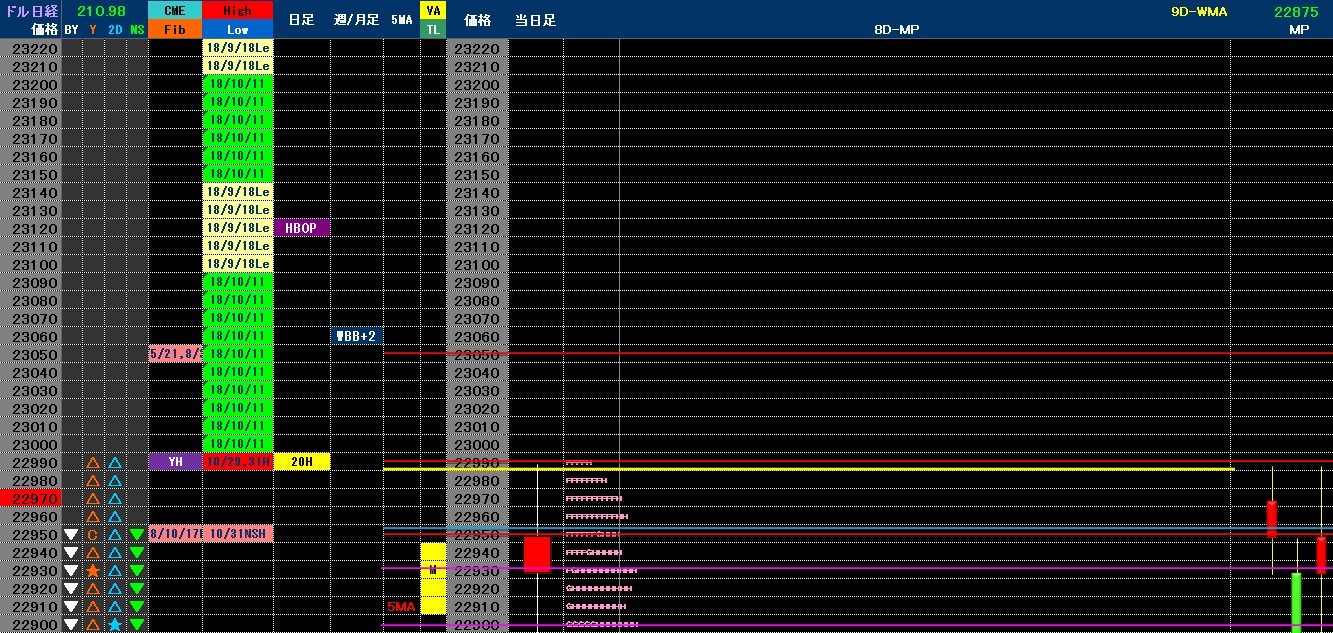Select the orange Fib header cell
1333x633 pixels.
point(175,29)
